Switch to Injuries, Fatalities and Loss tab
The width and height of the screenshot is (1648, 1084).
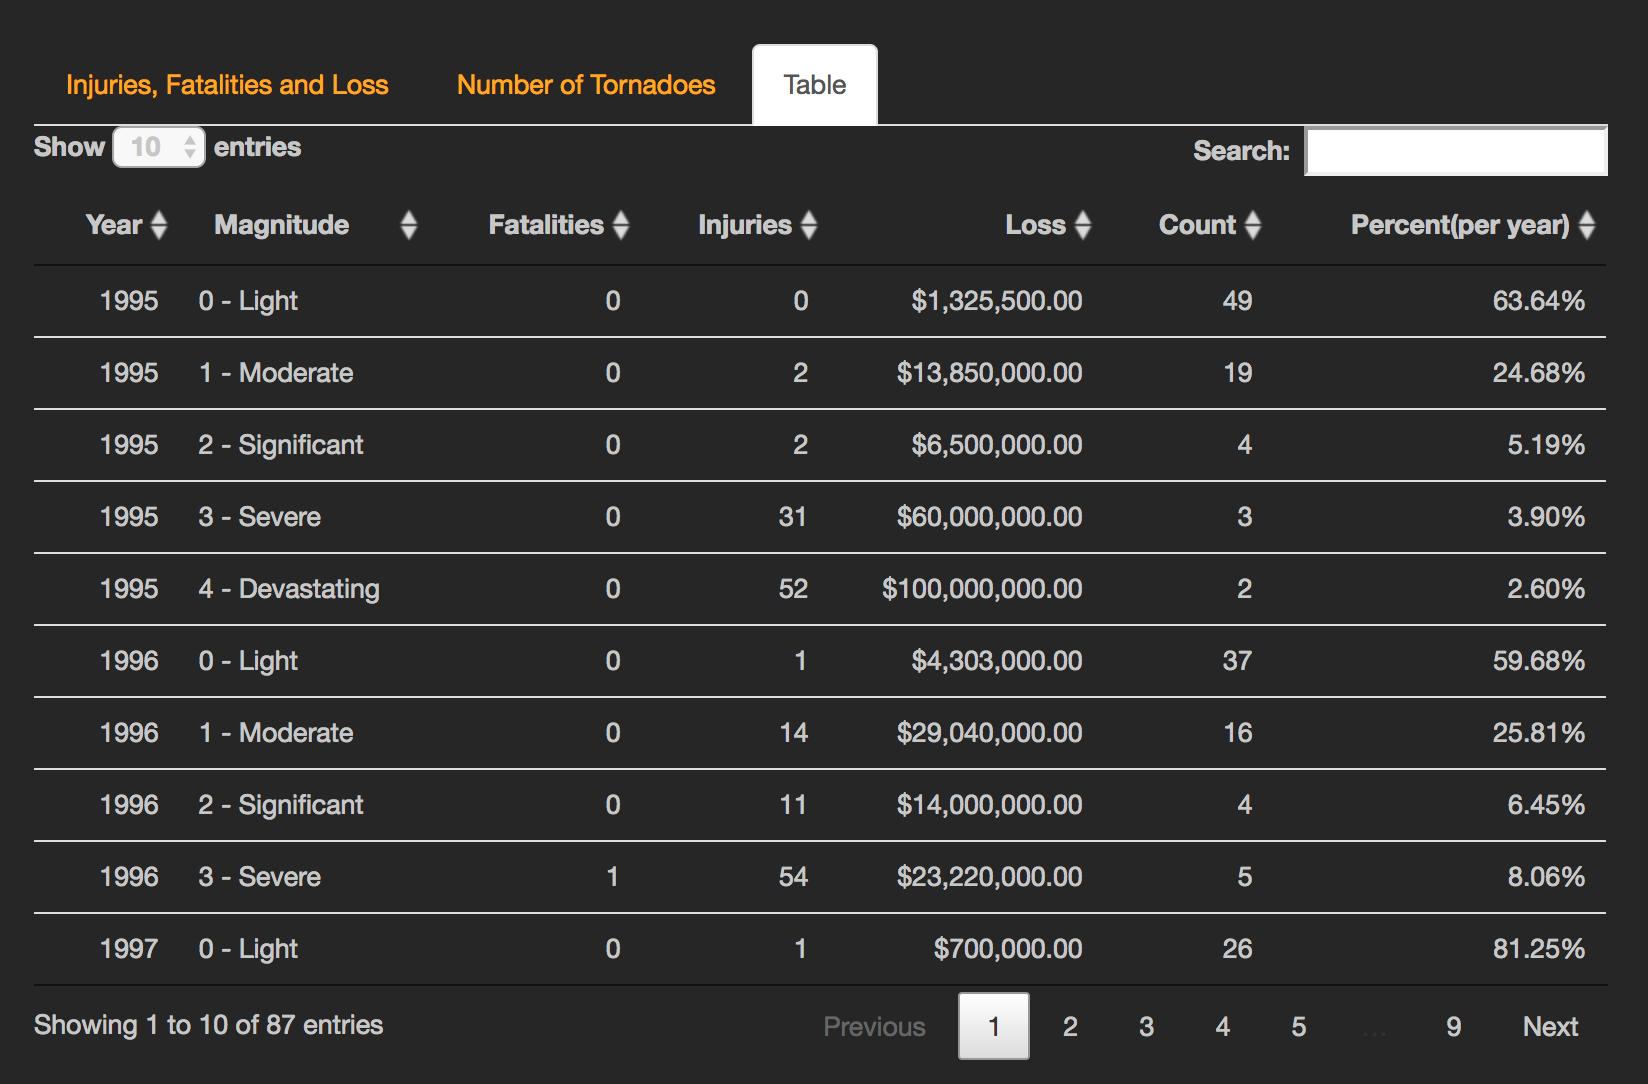(227, 85)
